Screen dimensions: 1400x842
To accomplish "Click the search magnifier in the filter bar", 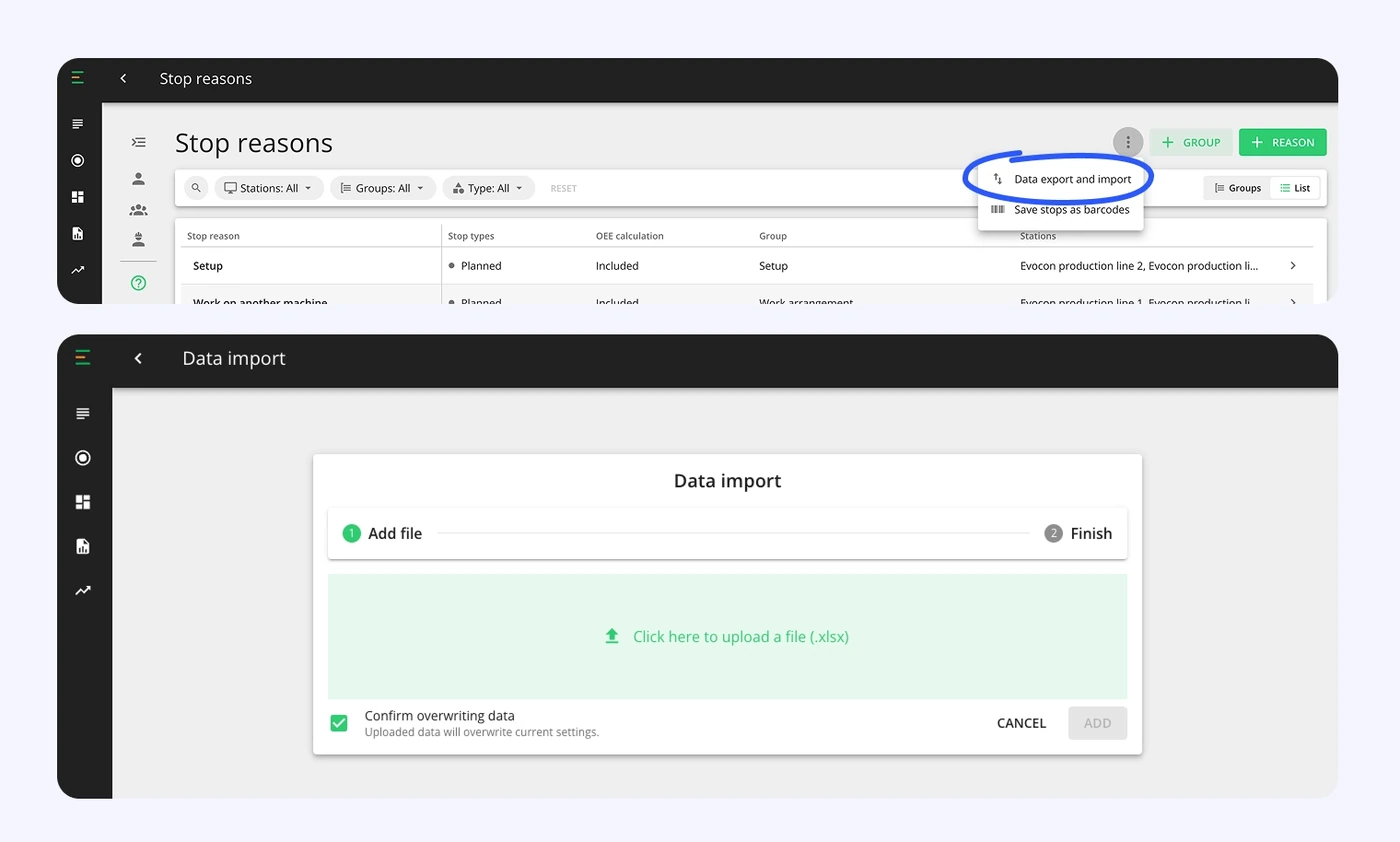I will (x=196, y=188).
